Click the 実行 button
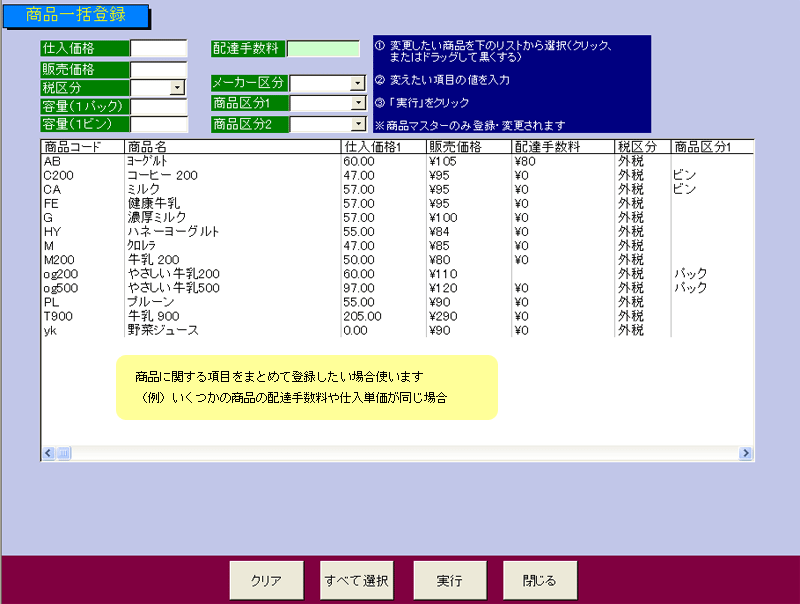800x604 pixels. tap(449, 580)
